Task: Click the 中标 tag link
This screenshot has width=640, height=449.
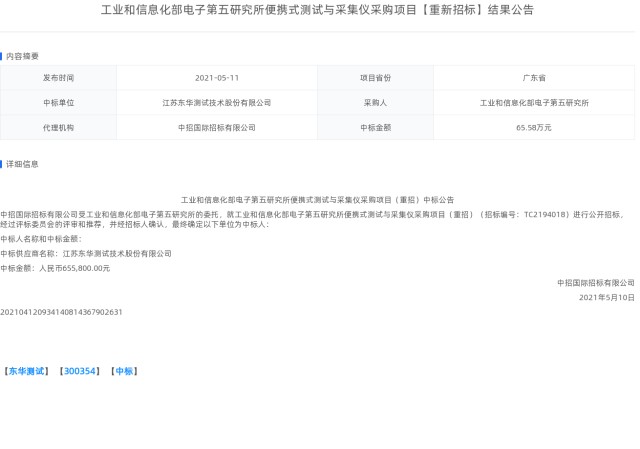Action: 125,371
